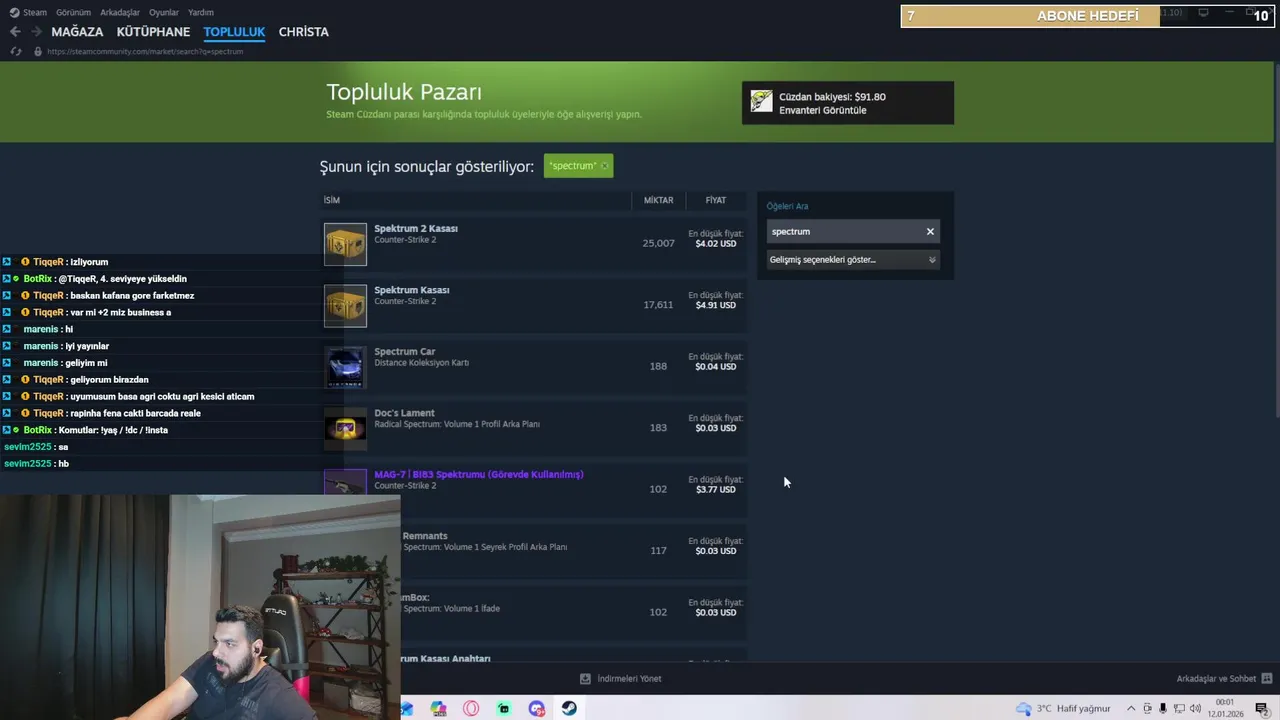Open the Windows notification center icon

tap(1262, 708)
